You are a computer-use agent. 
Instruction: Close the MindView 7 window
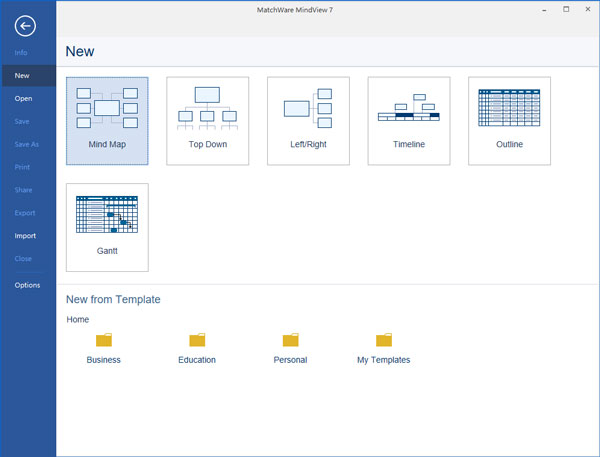(588, 9)
